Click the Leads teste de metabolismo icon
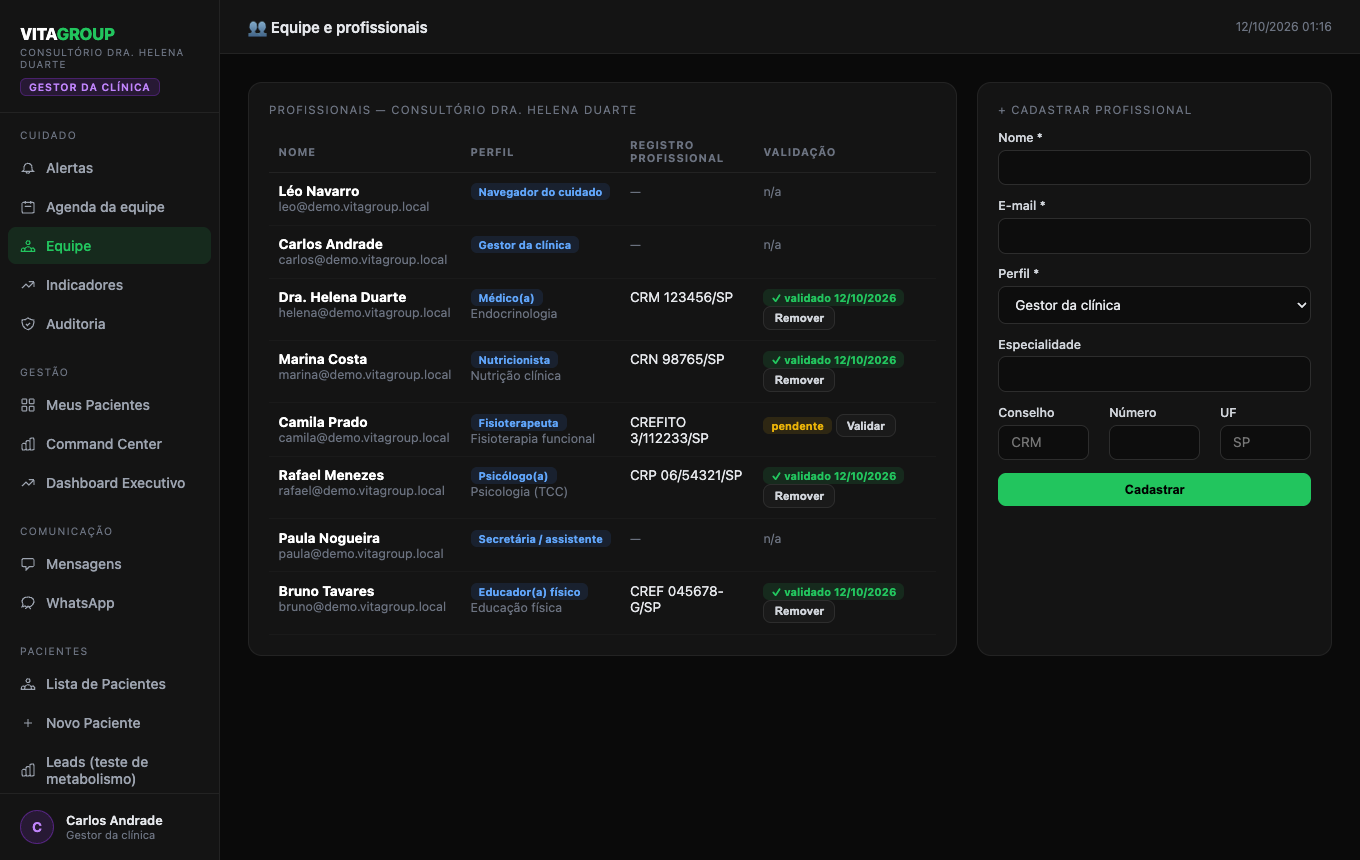 [x=28, y=770]
